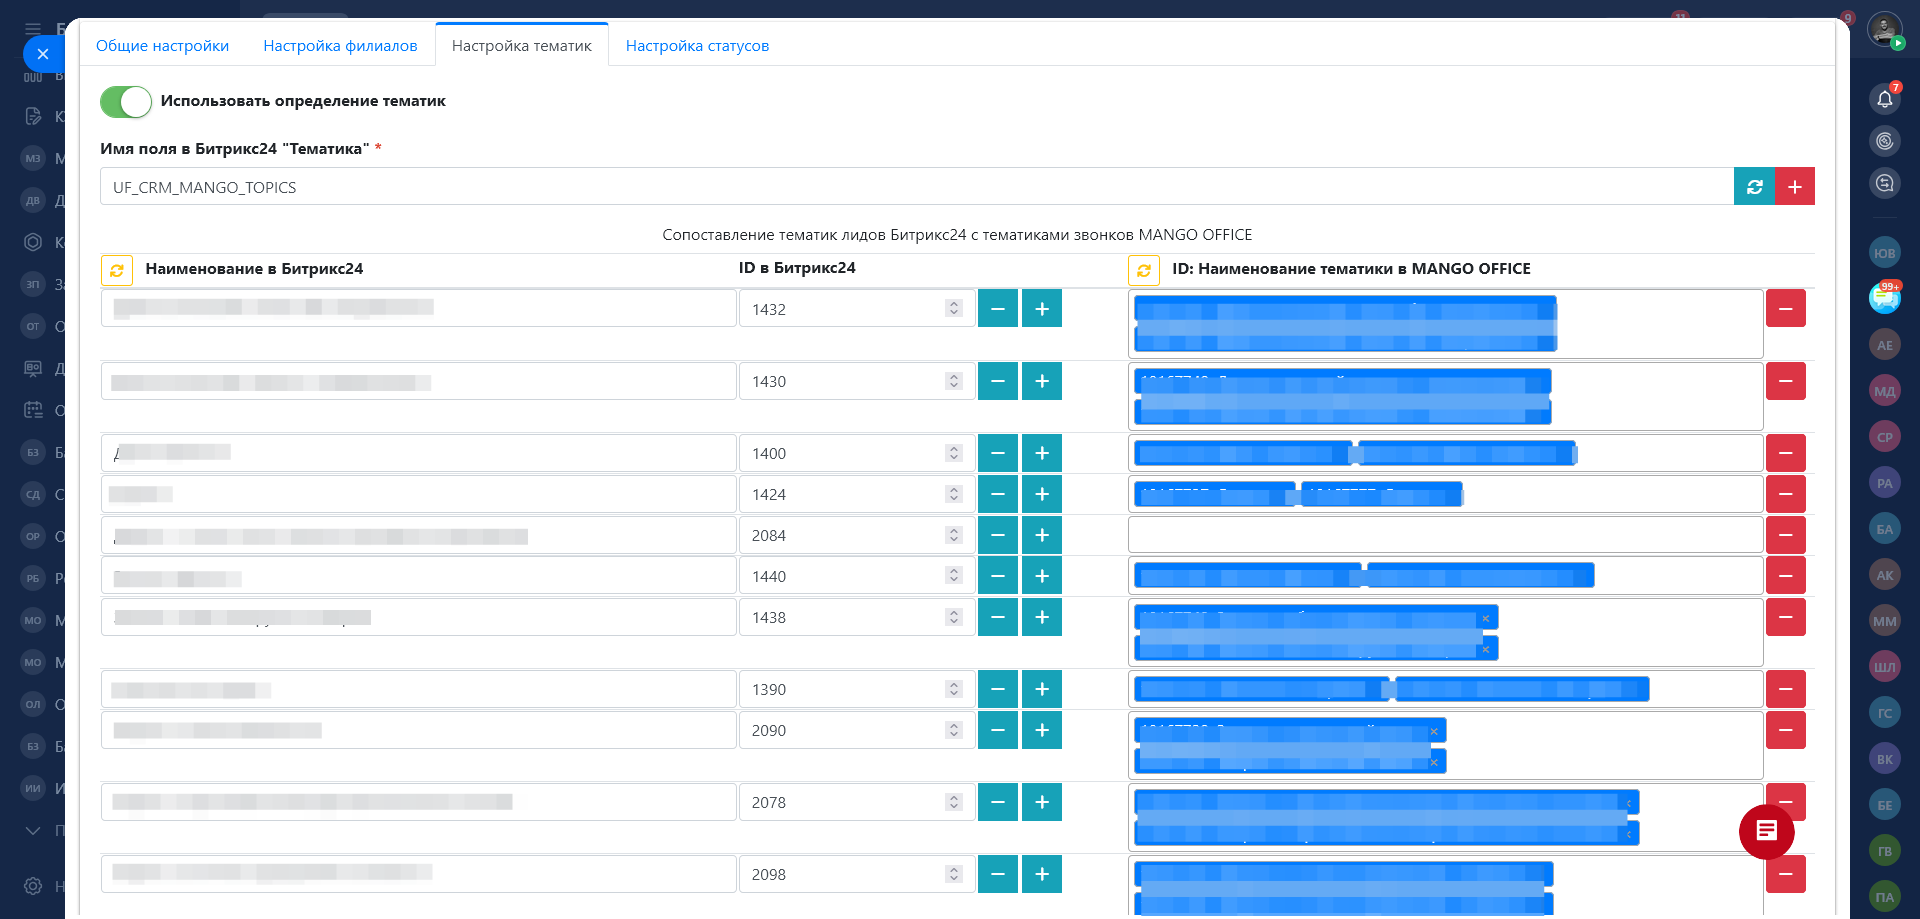Open the red chat widget button
This screenshot has width=1920, height=919.
1766,831
